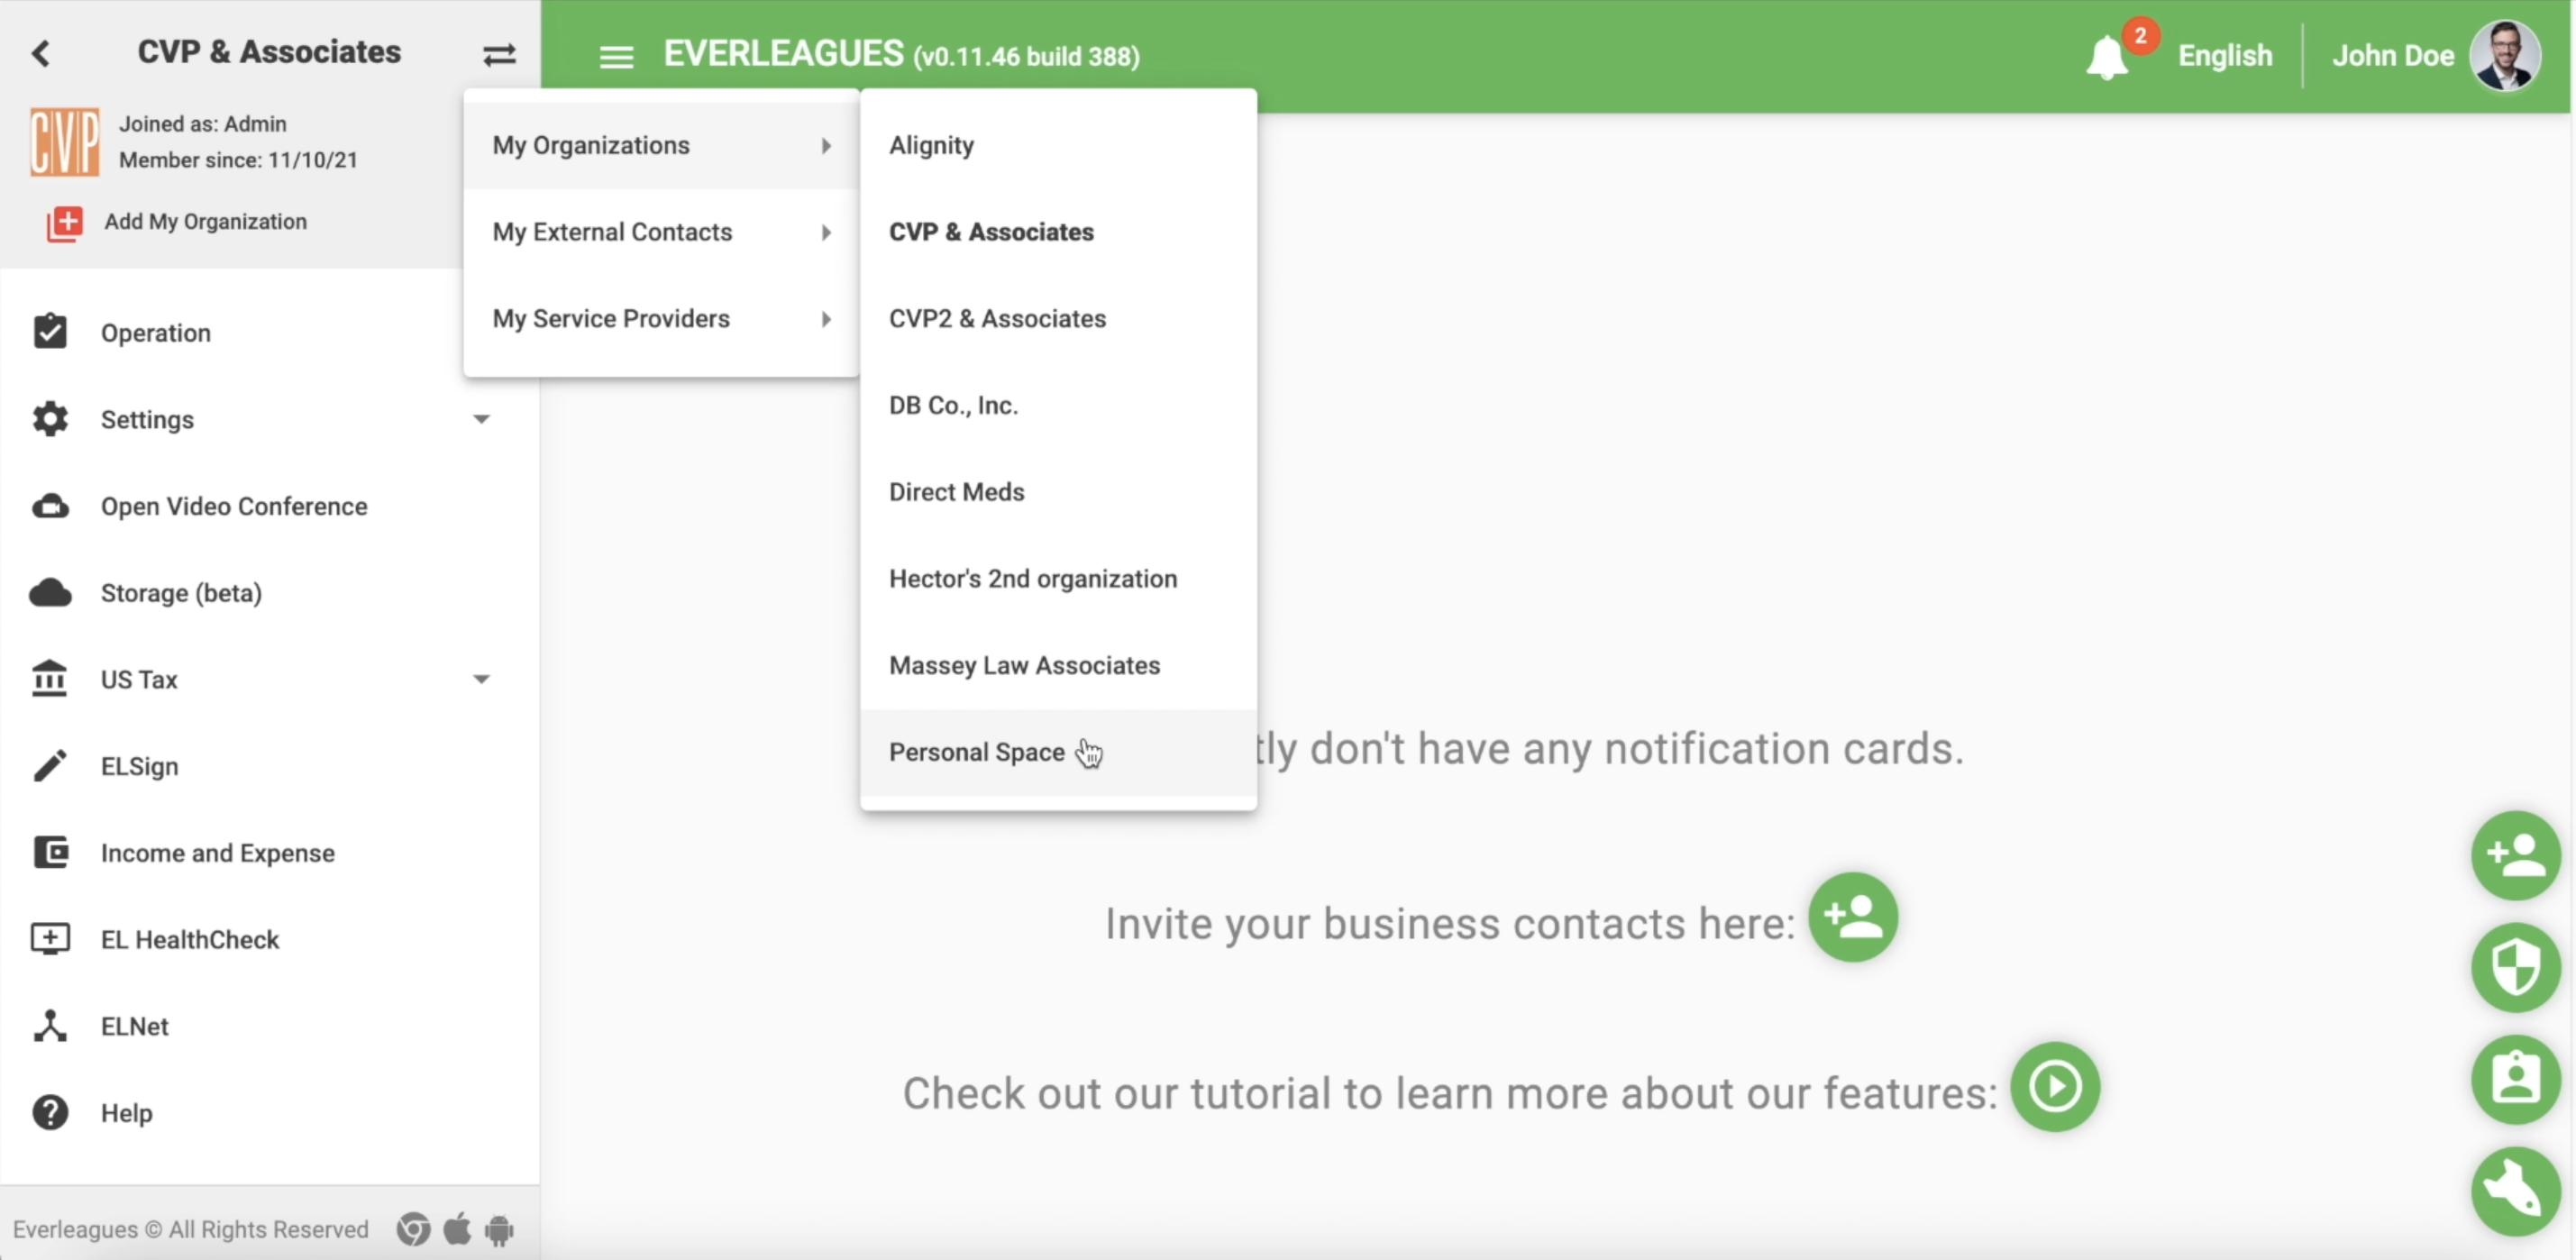Expand the My External Contacts submenu arrow

point(826,233)
